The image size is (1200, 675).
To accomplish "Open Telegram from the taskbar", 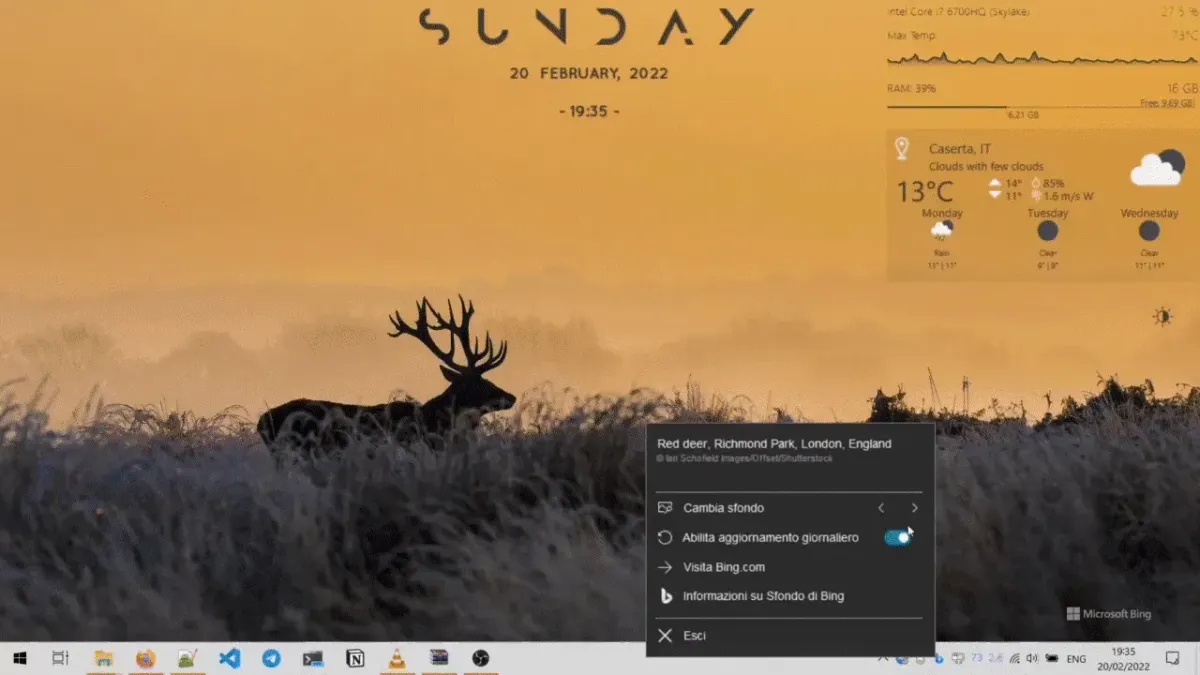I will (271, 658).
